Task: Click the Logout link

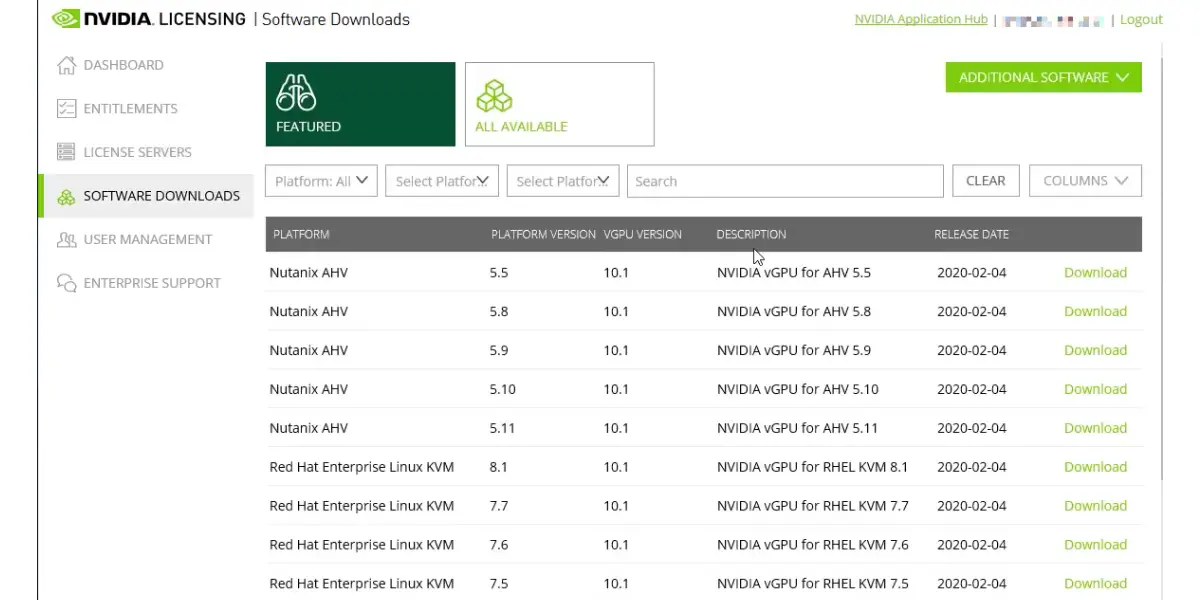Action: 1141,19
